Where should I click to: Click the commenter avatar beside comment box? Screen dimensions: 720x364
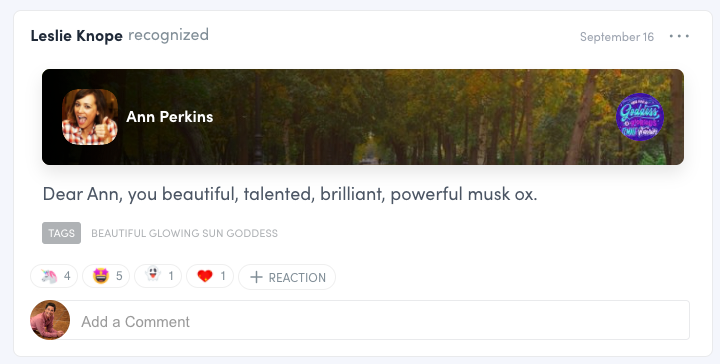pos(50,320)
